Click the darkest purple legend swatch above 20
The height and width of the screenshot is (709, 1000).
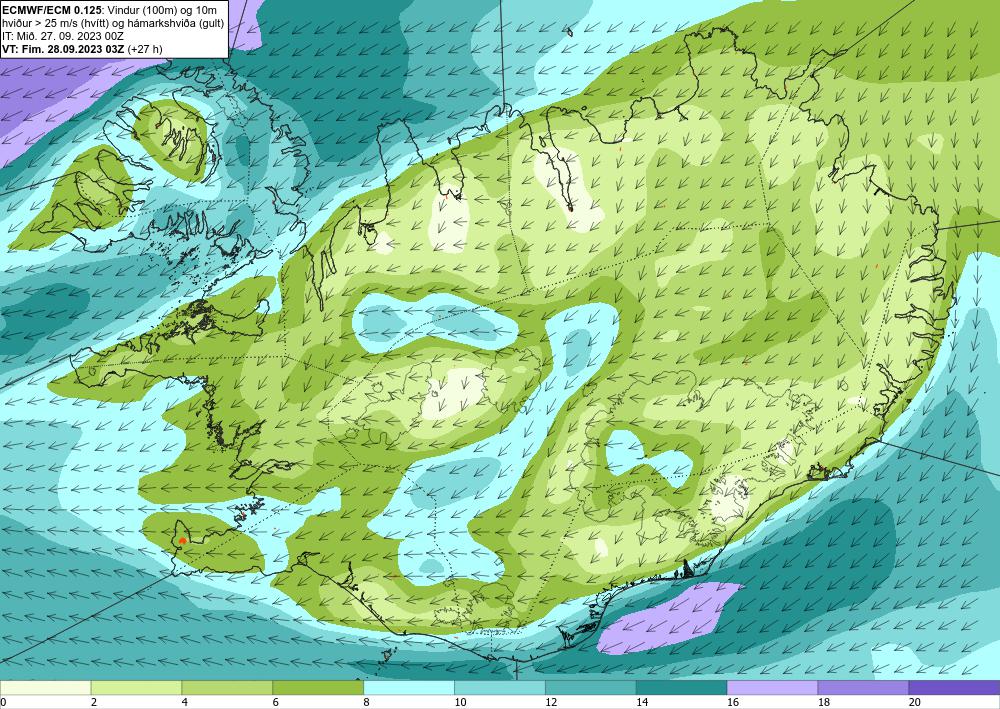point(954,687)
